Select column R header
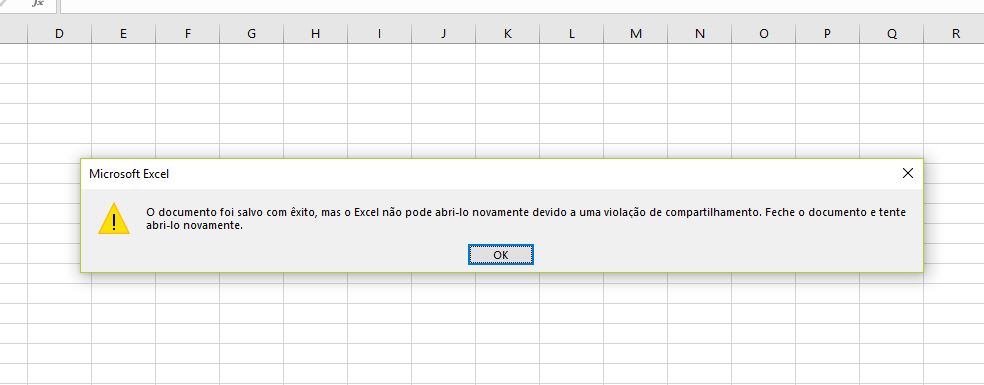Image resolution: width=984 pixels, height=385 pixels. coord(954,34)
